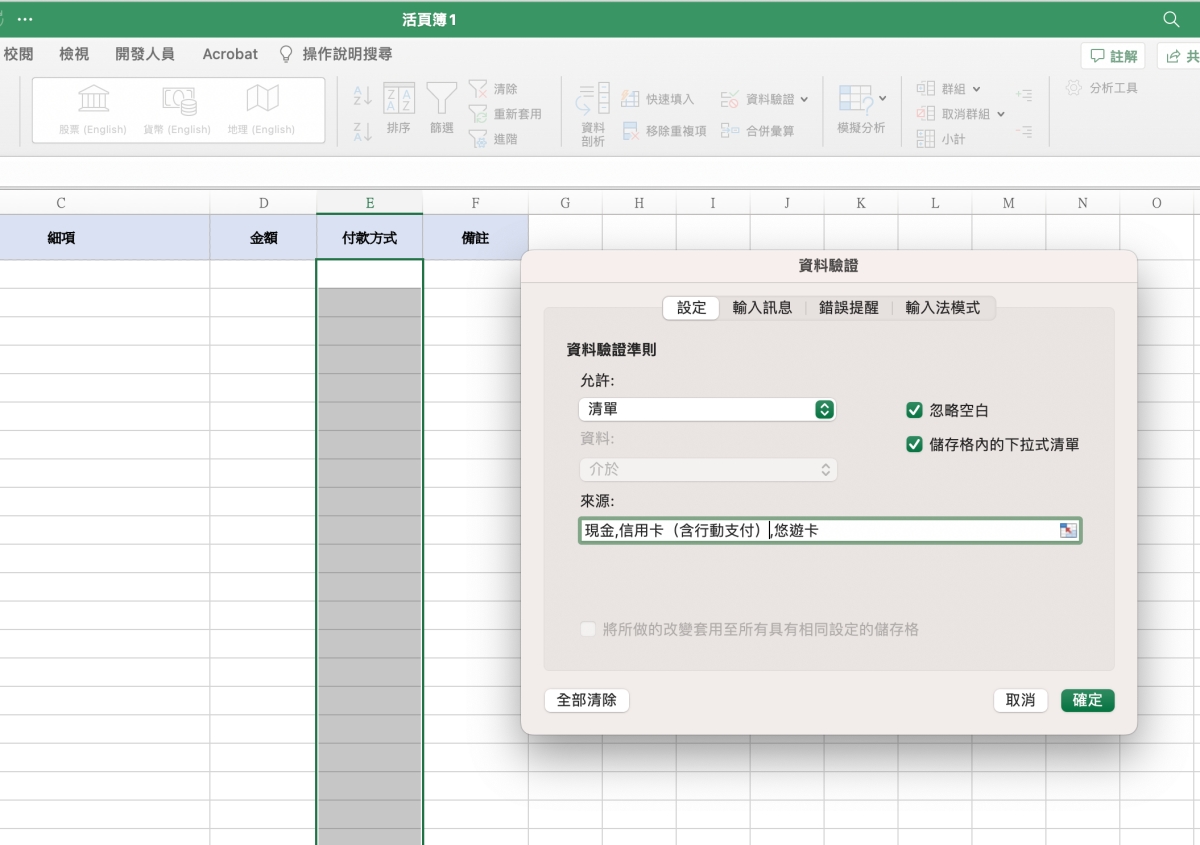Image resolution: width=1200 pixels, height=845 pixels.
Task: Click the range selector icon in 來源 field
Action: 1068,531
